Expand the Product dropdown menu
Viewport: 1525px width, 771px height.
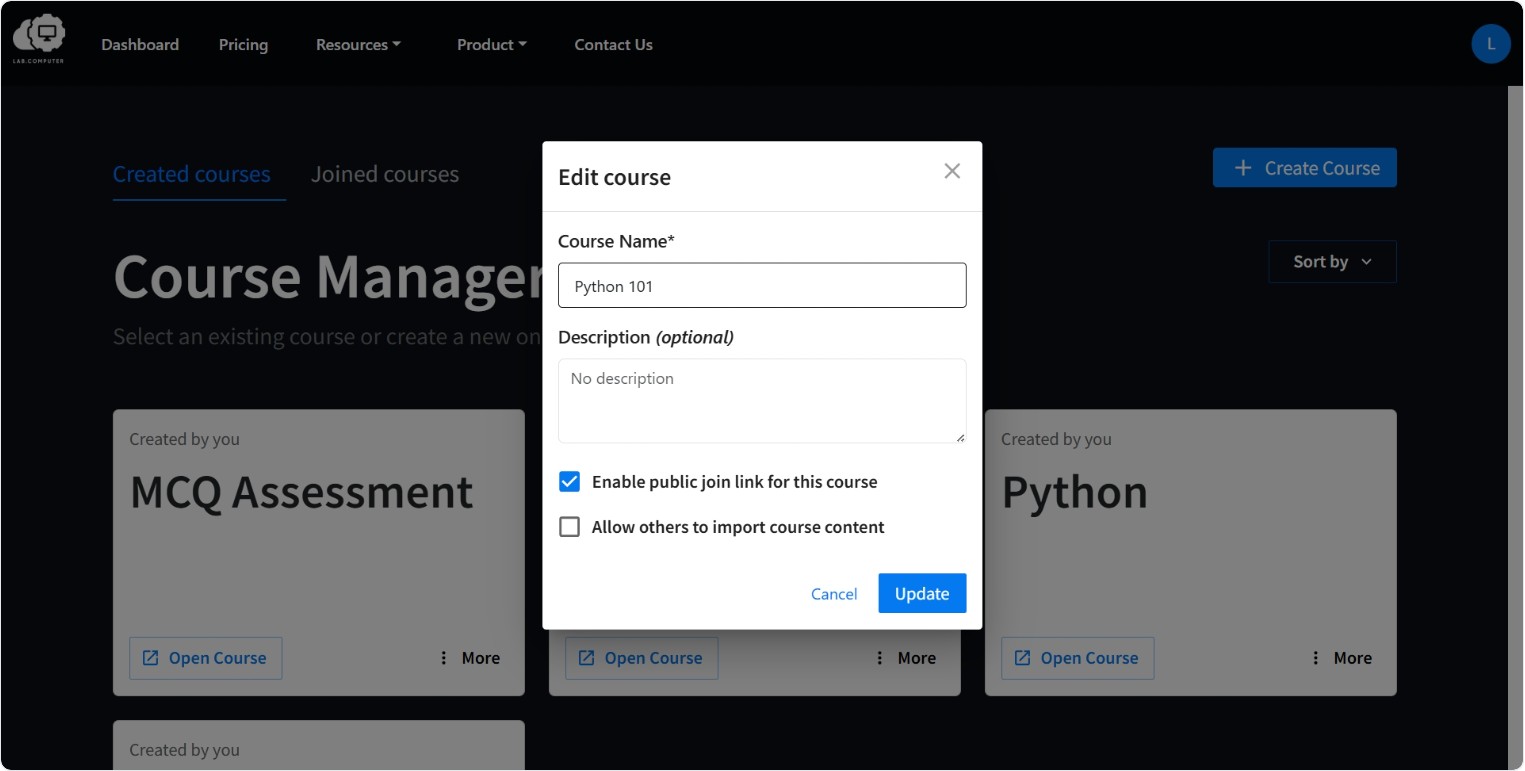(x=491, y=45)
